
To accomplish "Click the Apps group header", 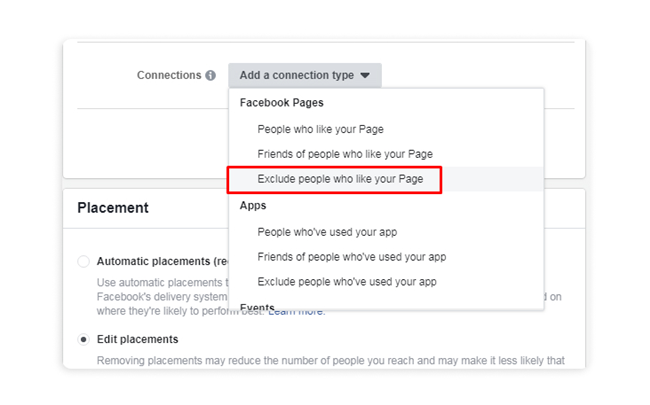I will [x=253, y=206].
